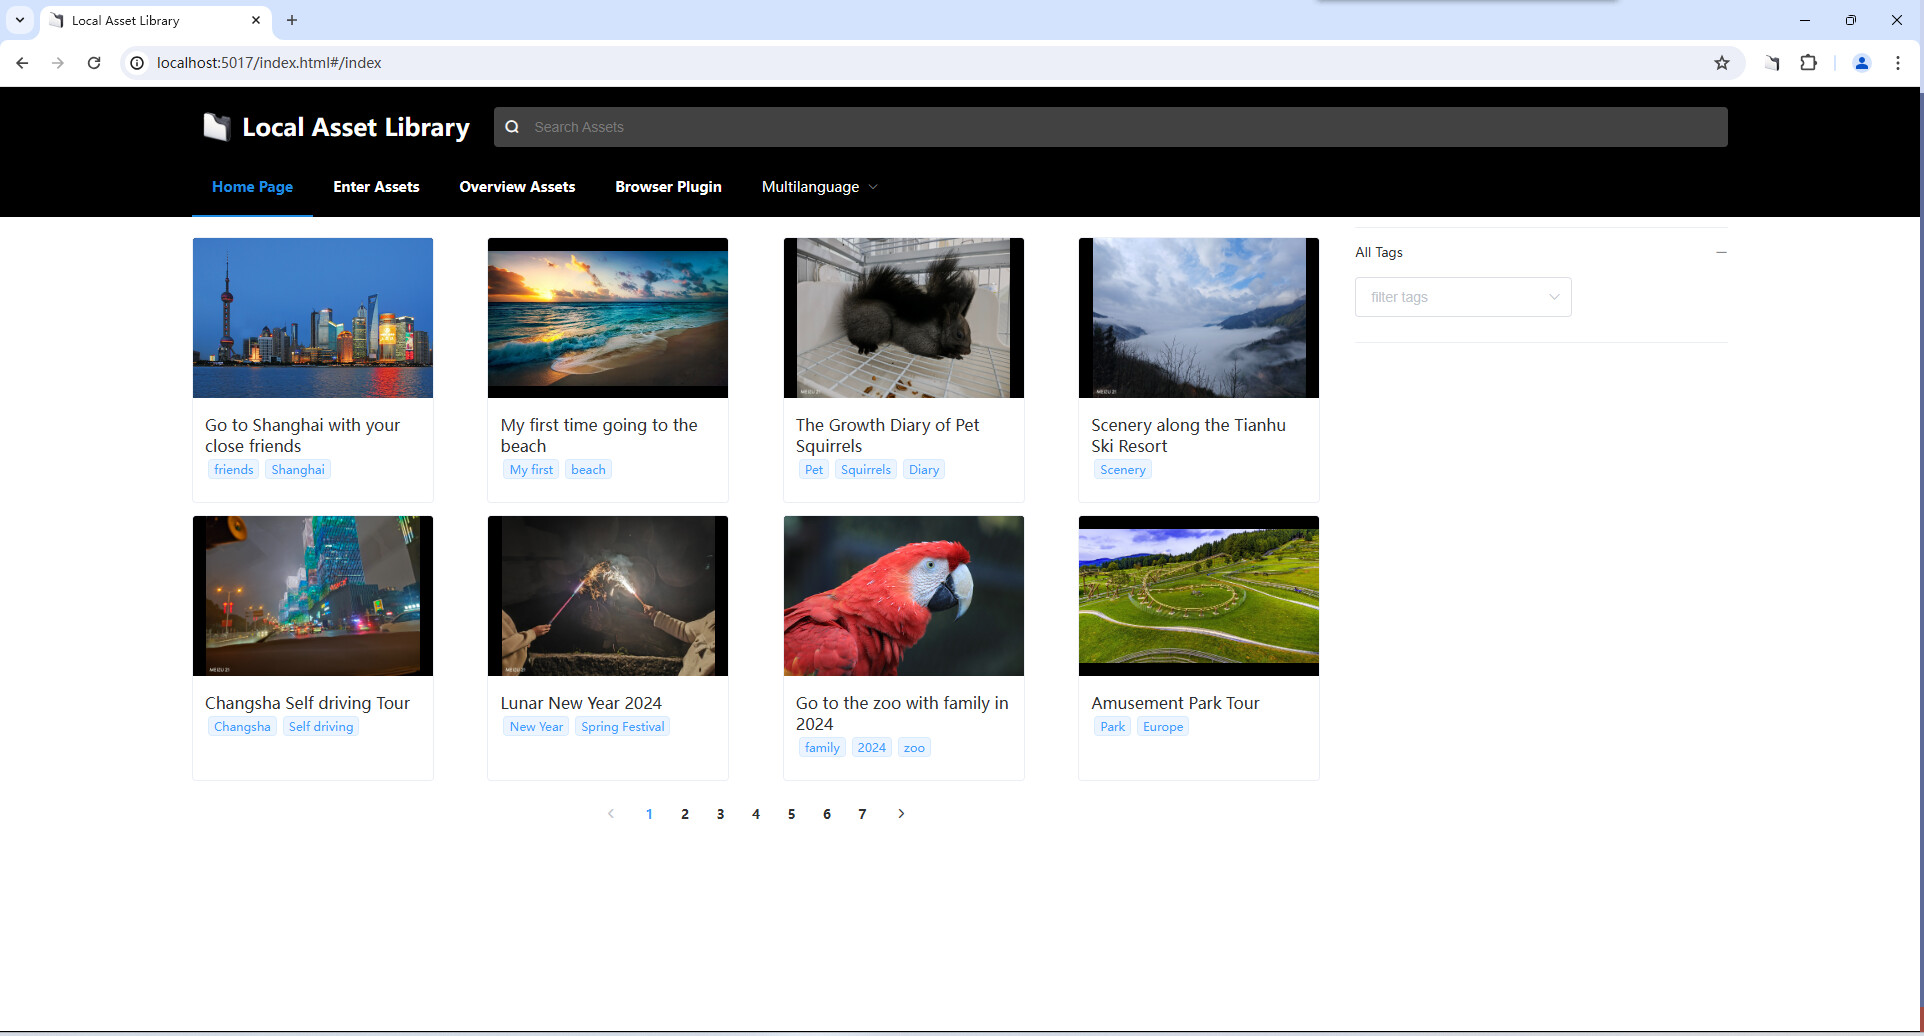The image size is (1924, 1036).
Task: Select the Spring Festival tag chip
Action: point(622,726)
